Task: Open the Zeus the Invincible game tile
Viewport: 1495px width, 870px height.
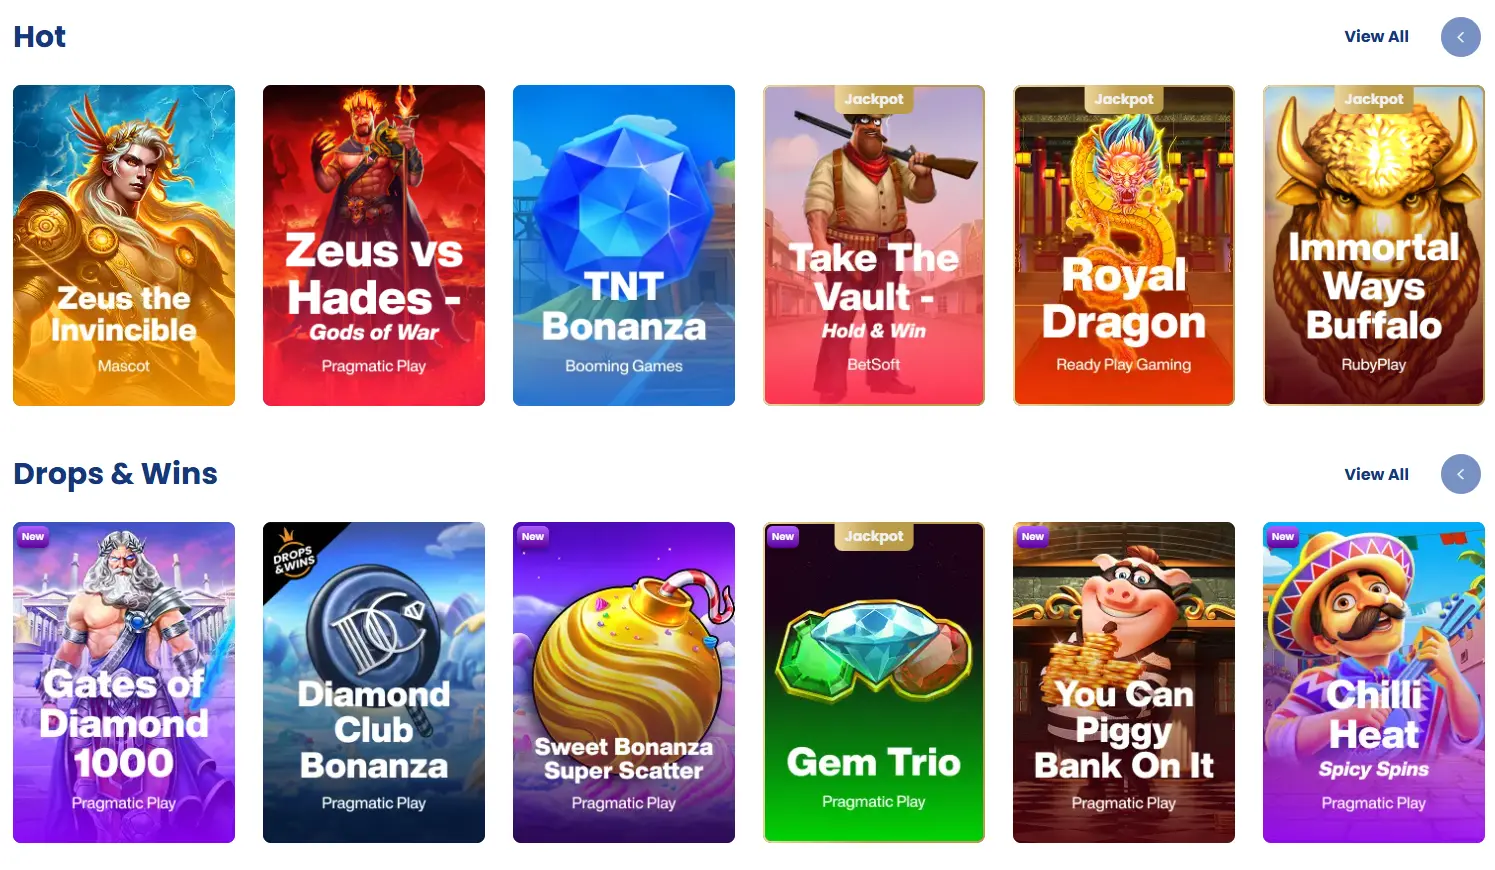Action: (x=124, y=245)
